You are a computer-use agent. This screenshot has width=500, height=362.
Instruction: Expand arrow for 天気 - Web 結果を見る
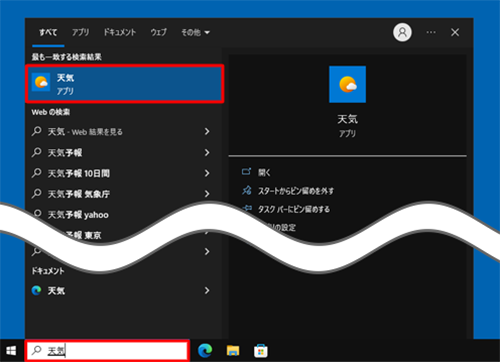207,132
